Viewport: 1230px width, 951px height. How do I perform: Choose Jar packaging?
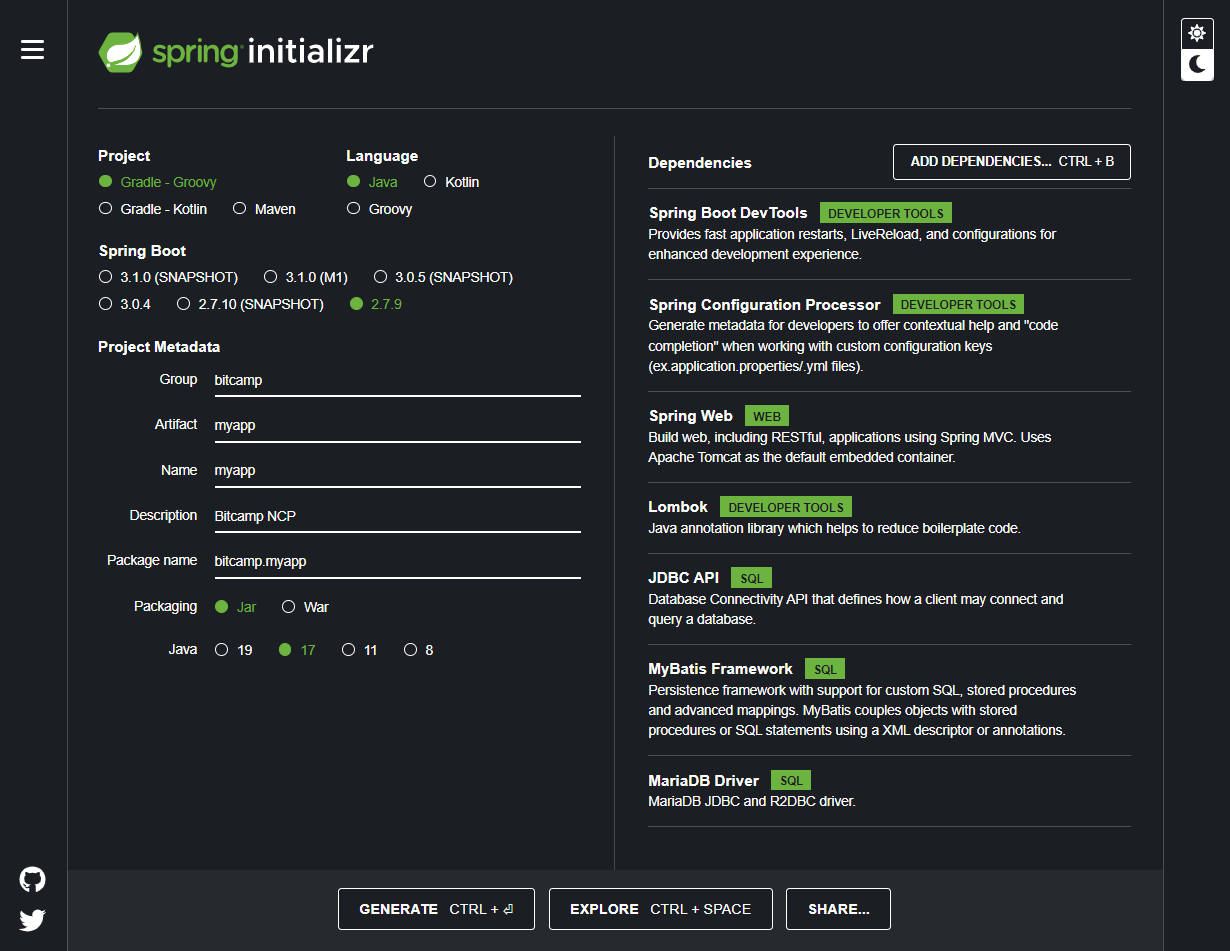click(x=236, y=607)
